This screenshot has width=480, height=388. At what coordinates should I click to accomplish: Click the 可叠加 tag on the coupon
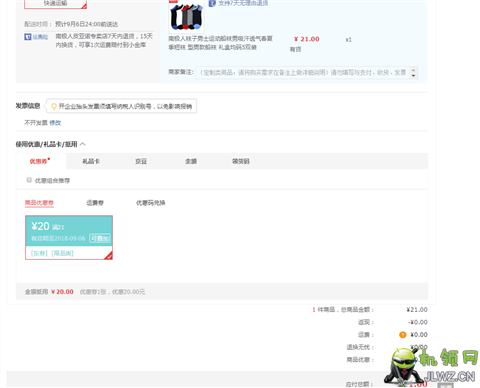point(100,238)
